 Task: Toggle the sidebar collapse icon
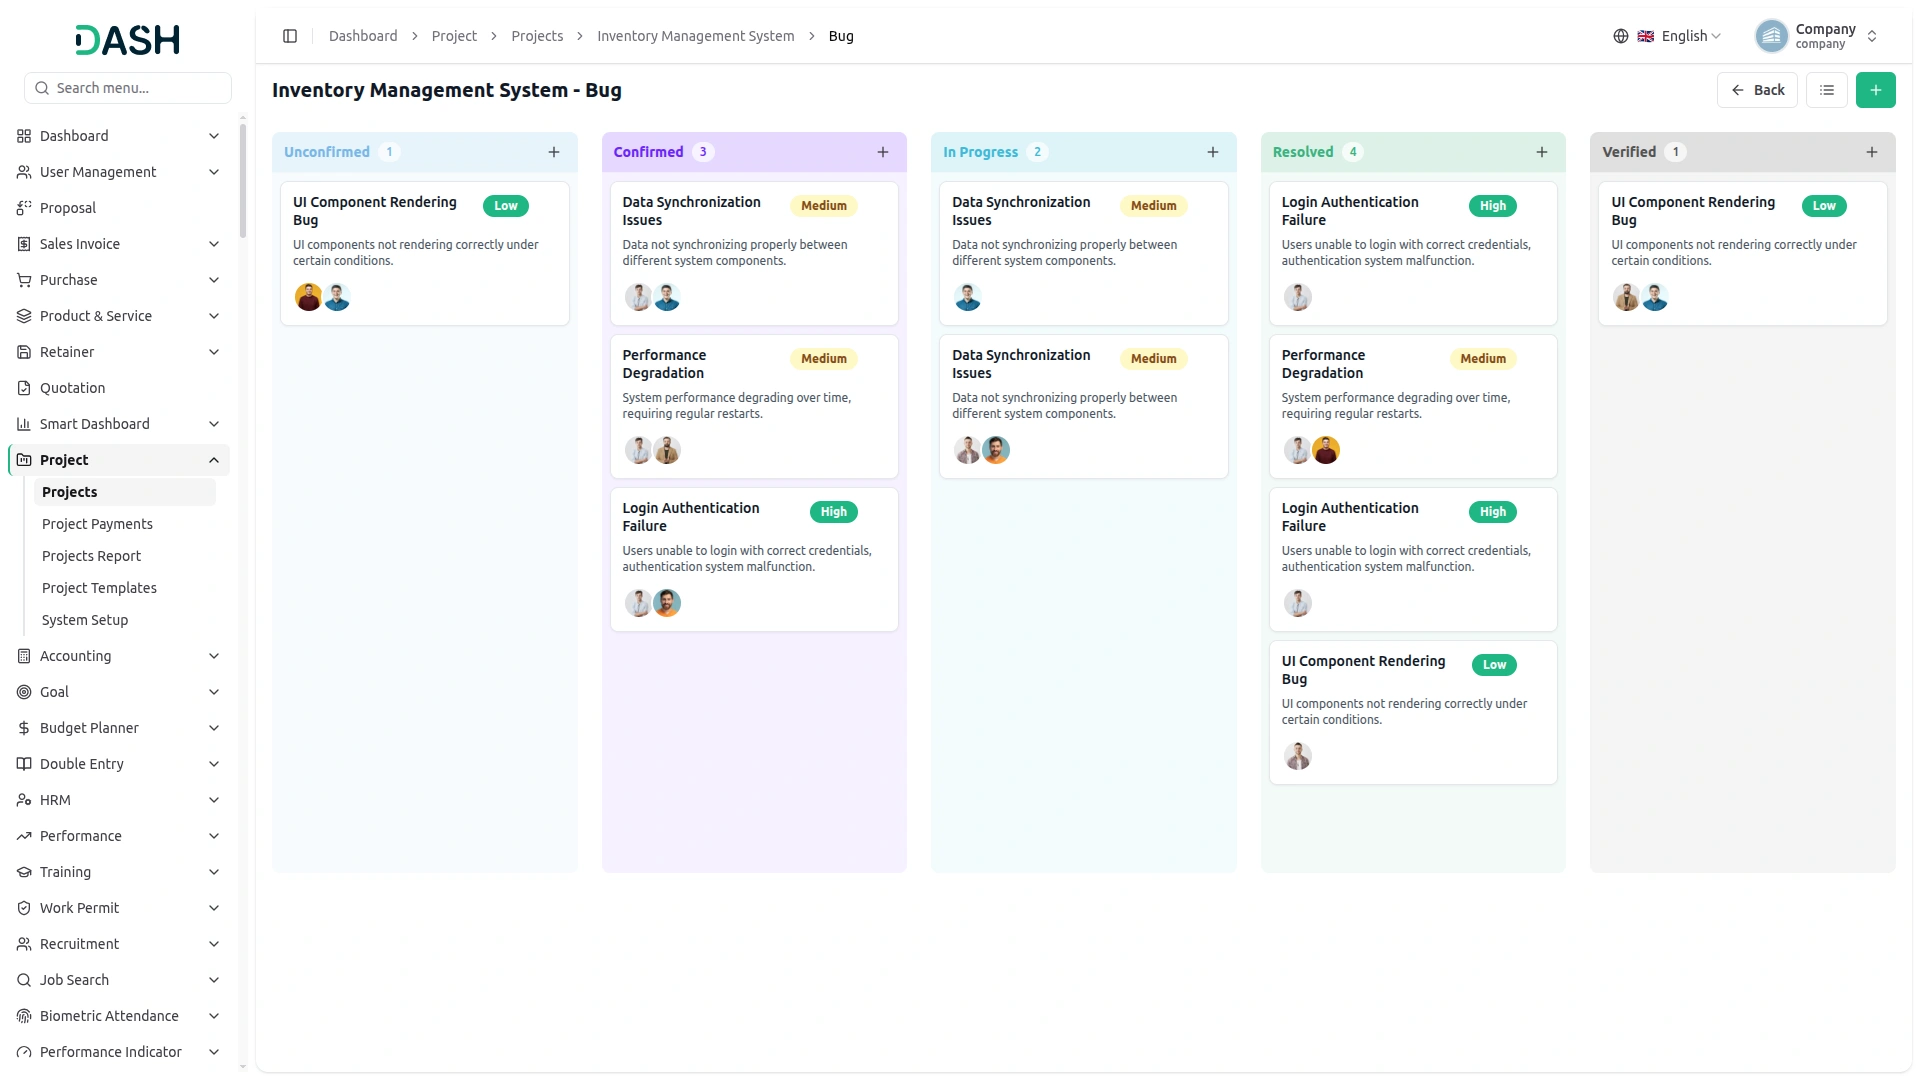tap(290, 36)
